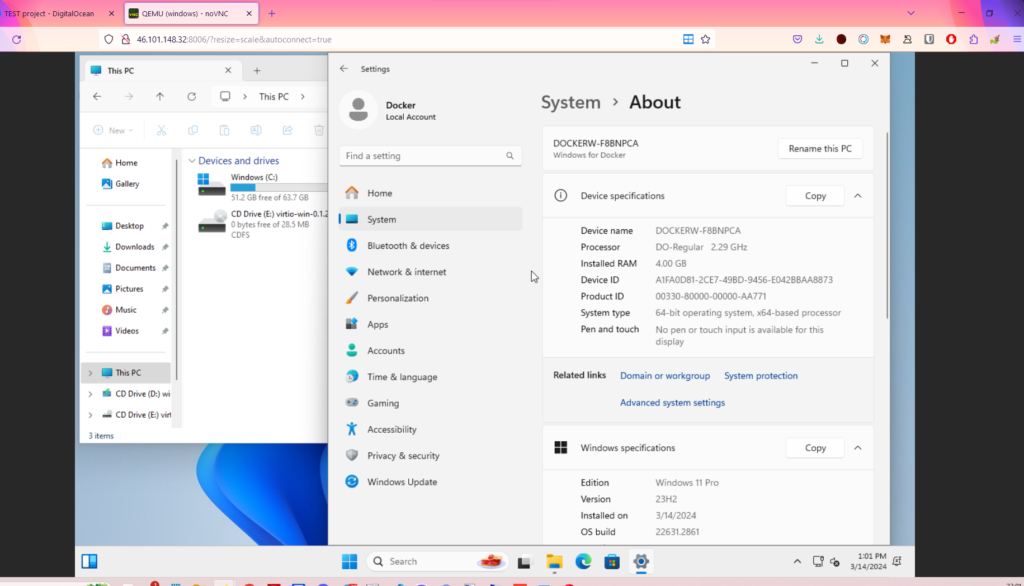Copy the Windows specifications
The width and height of the screenshot is (1024, 586).
(x=815, y=448)
